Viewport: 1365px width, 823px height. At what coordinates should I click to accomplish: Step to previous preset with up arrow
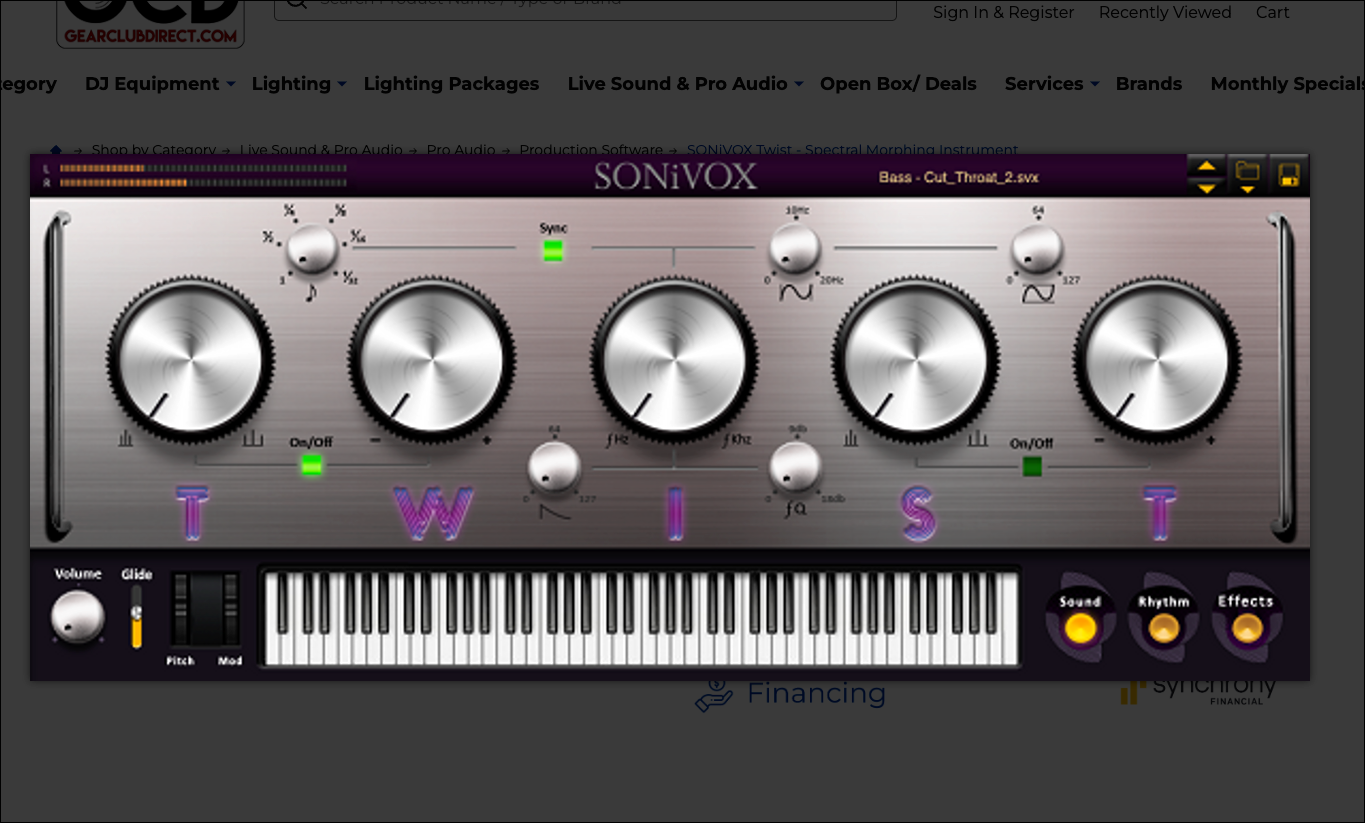(x=1206, y=166)
